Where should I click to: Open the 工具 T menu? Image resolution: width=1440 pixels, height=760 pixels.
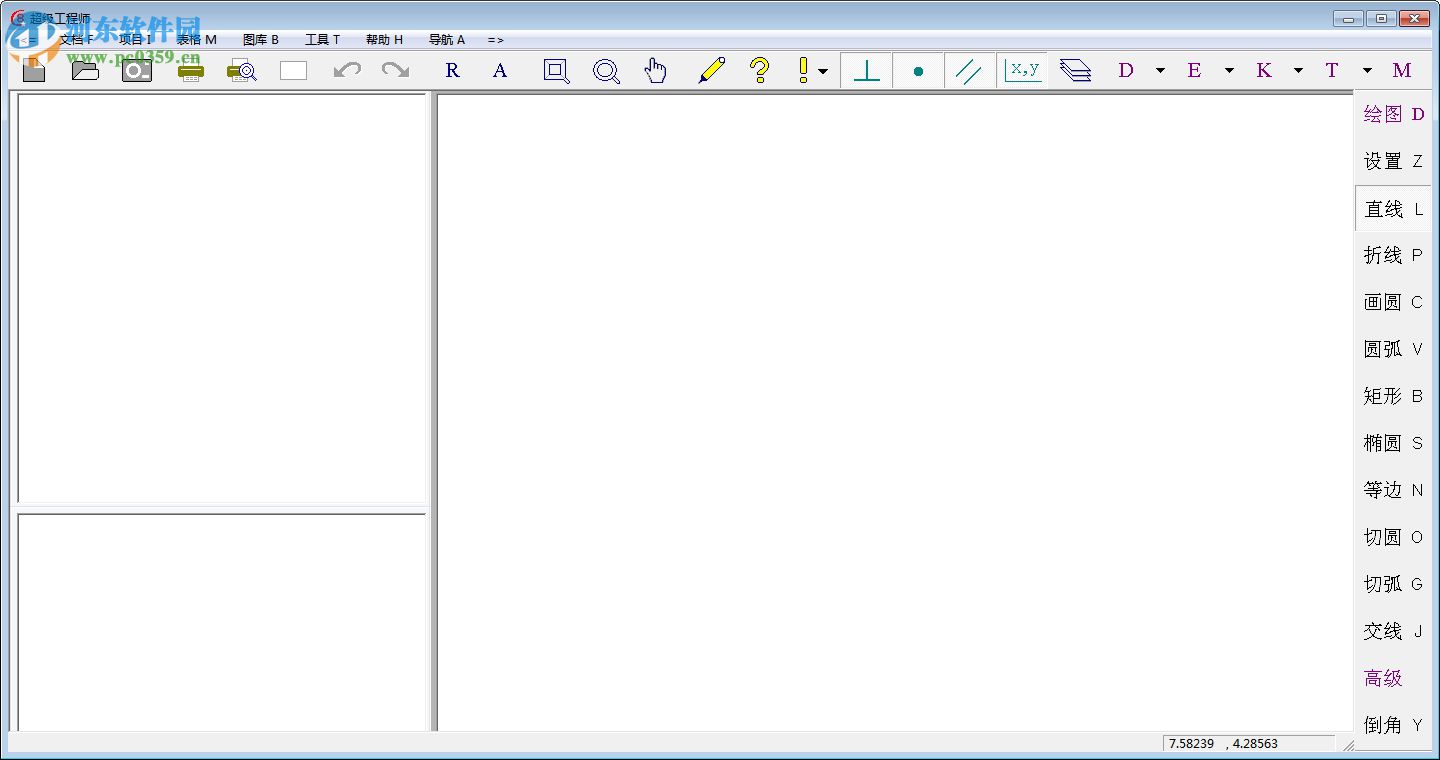[x=322, y=40]
